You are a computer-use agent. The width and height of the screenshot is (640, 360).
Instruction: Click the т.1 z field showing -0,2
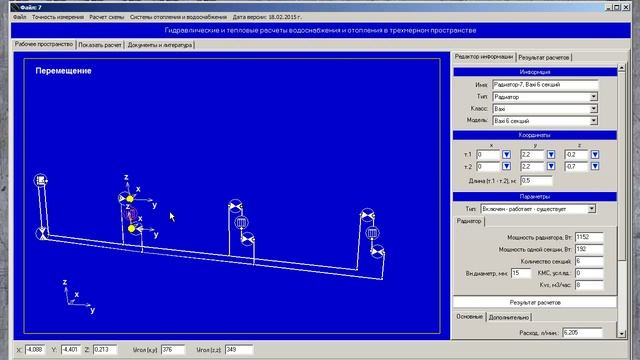click(x=576, y=155)
